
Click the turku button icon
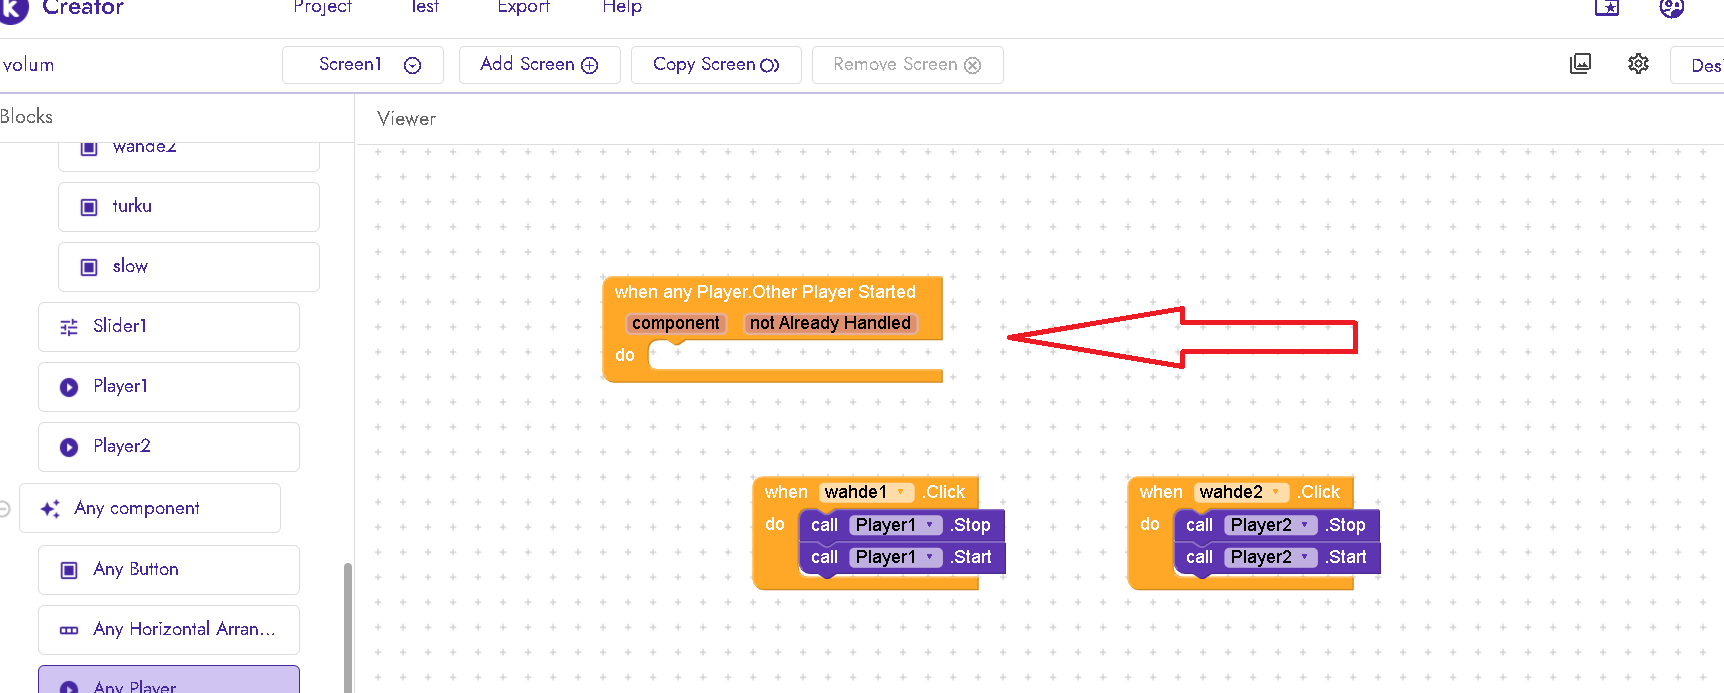click(89, 207)
